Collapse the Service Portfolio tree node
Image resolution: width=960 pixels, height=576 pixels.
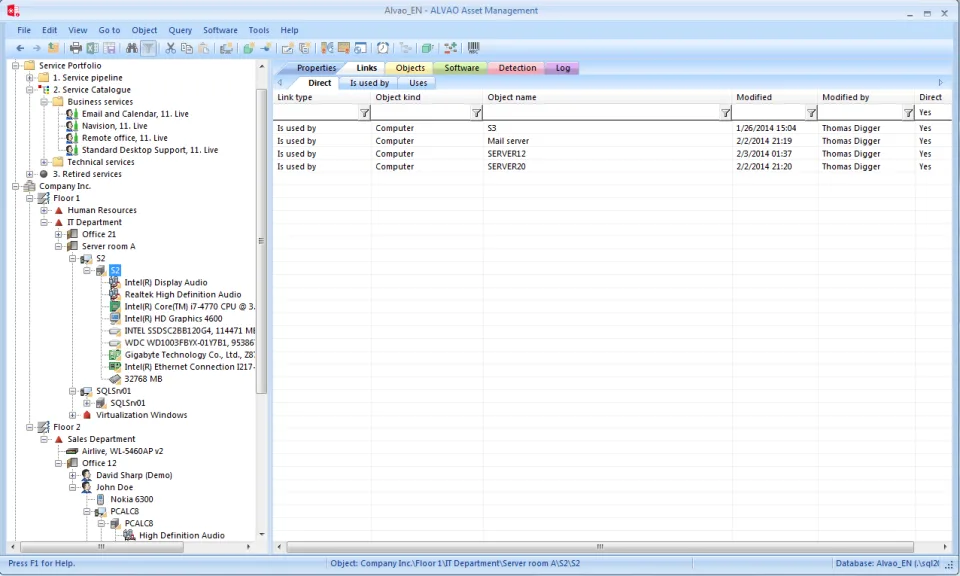point(15,65)
